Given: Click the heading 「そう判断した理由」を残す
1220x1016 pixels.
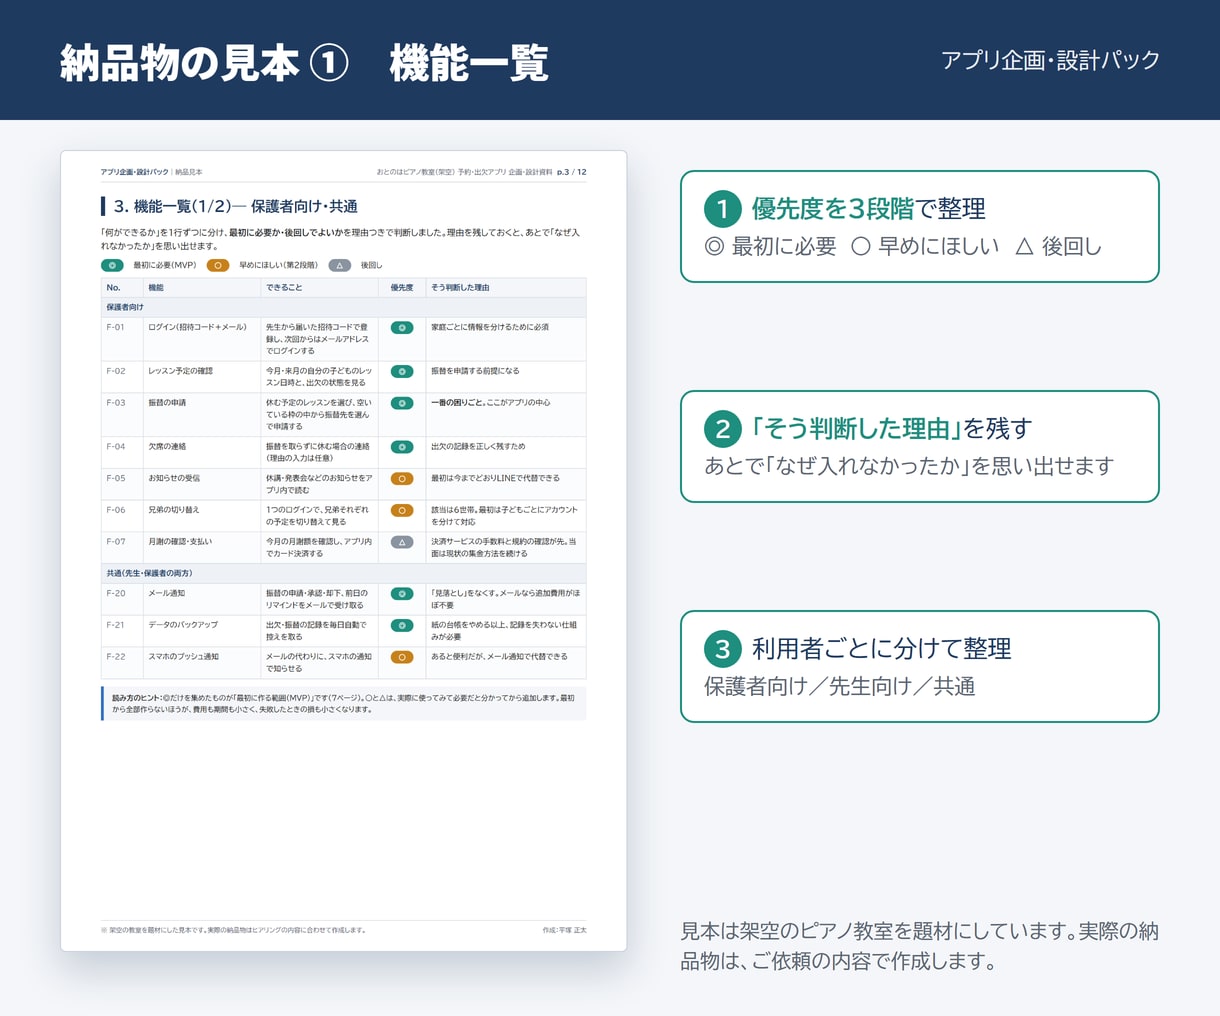Looking at the screenshot, I should click(x=892, y=429).
